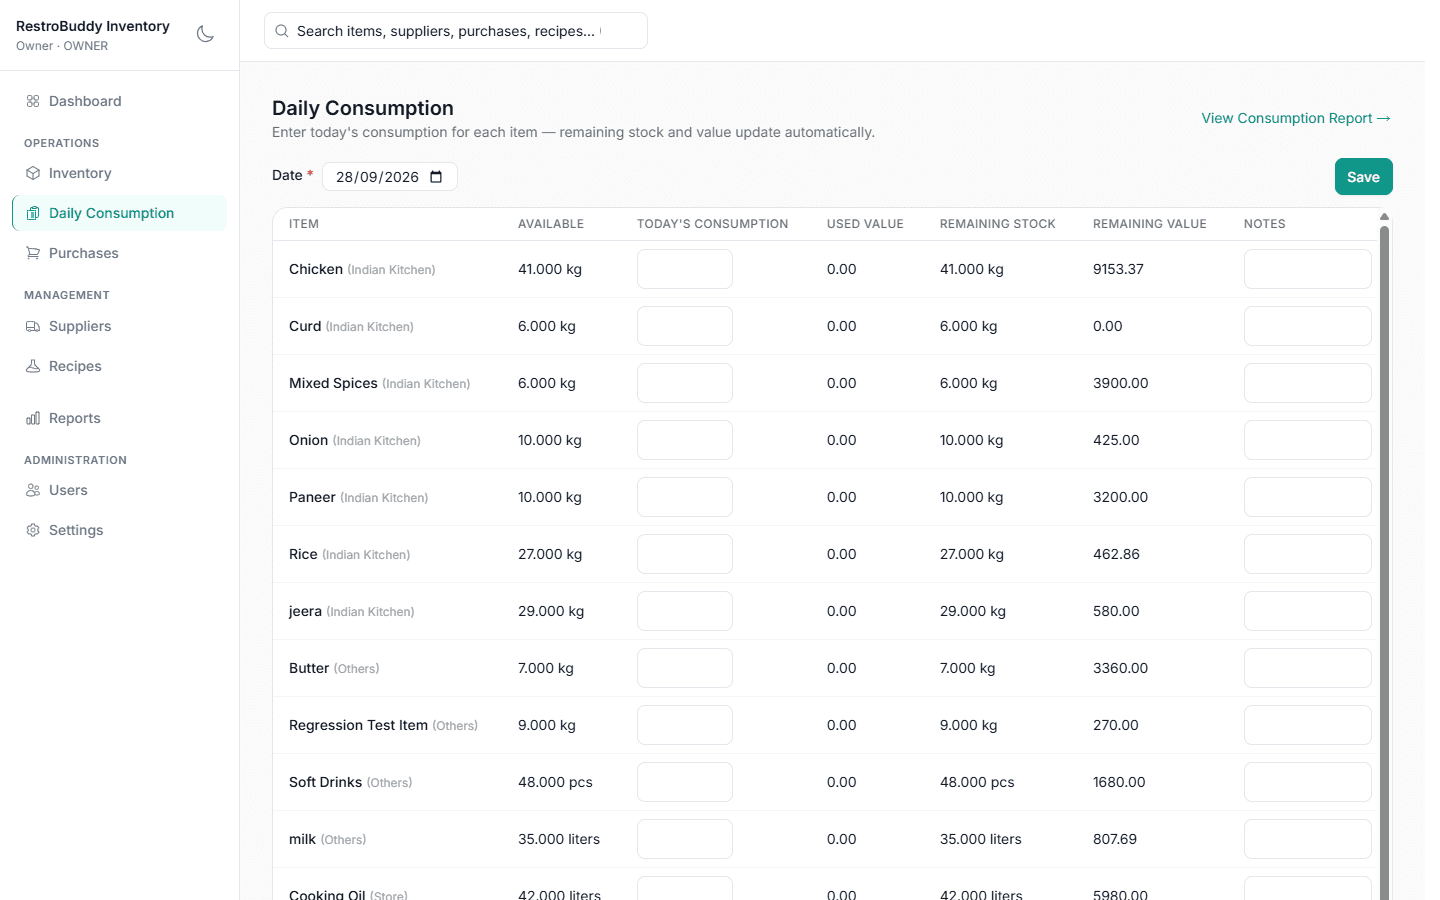
Task: Open the Purchases section
Action: [119, 253]
